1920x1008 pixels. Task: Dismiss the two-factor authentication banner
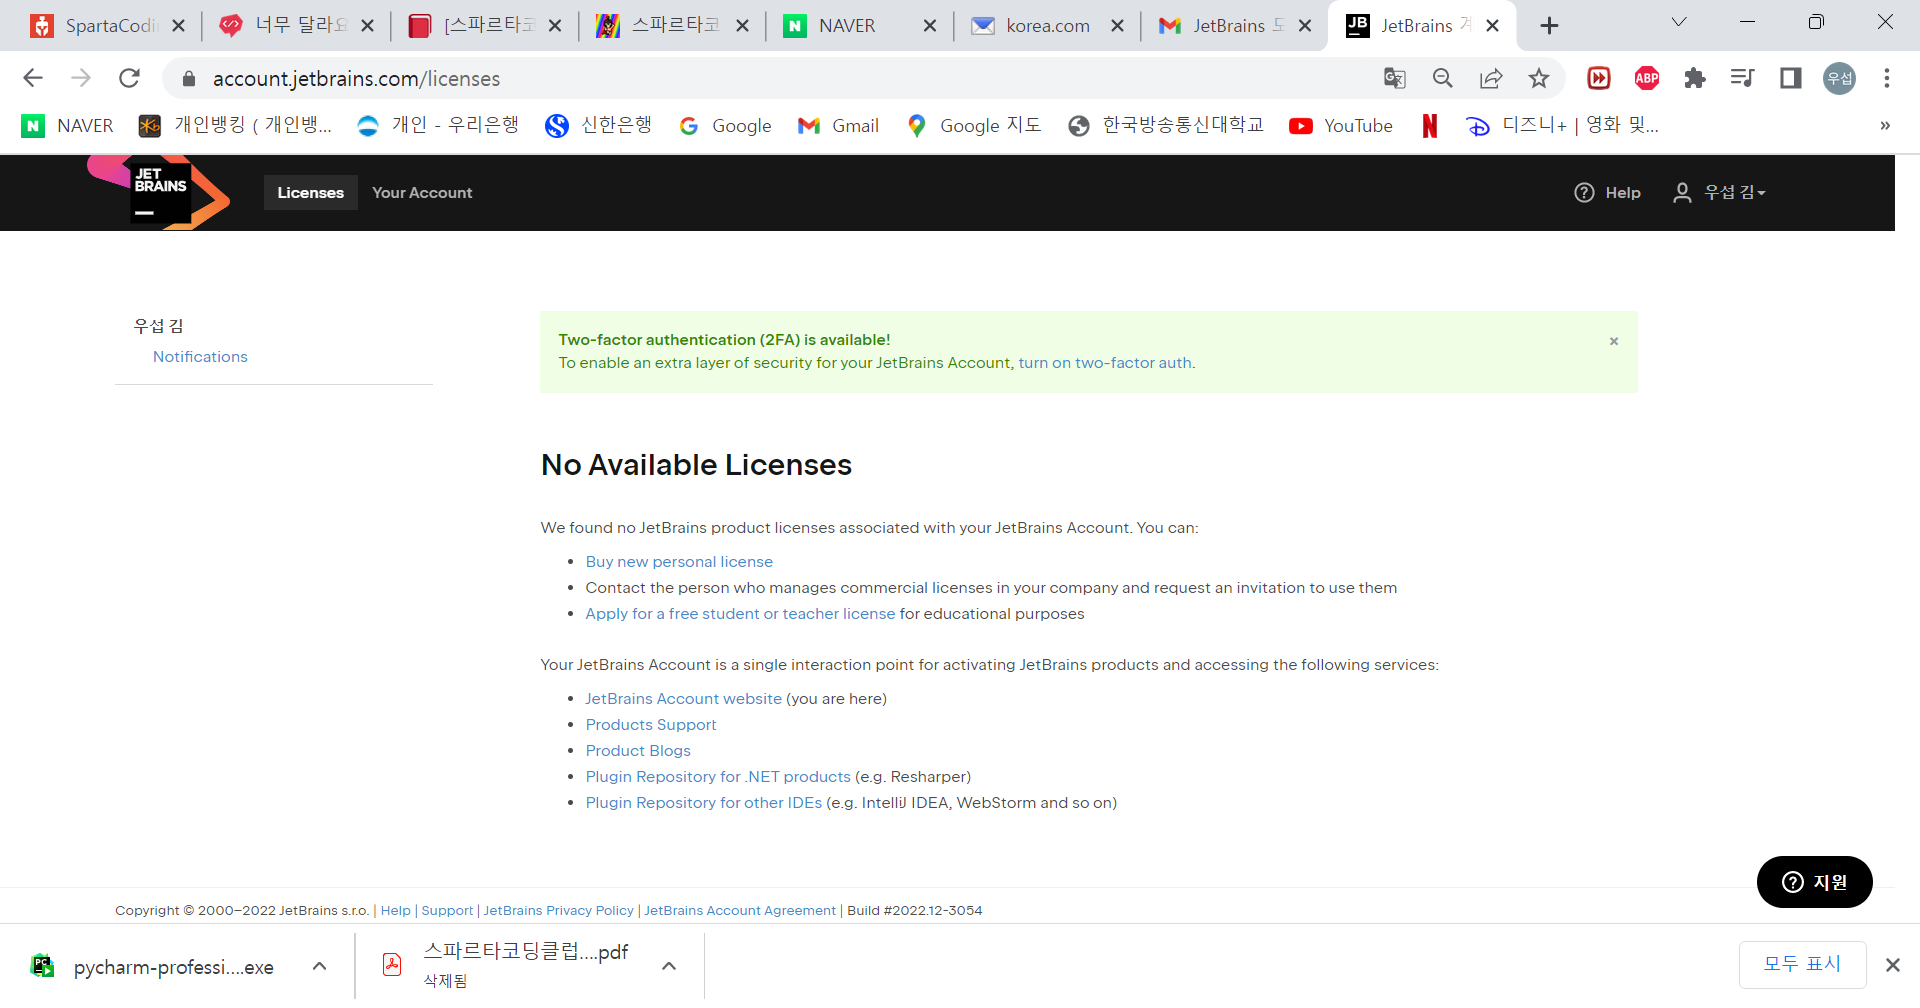click(1614, 342)
